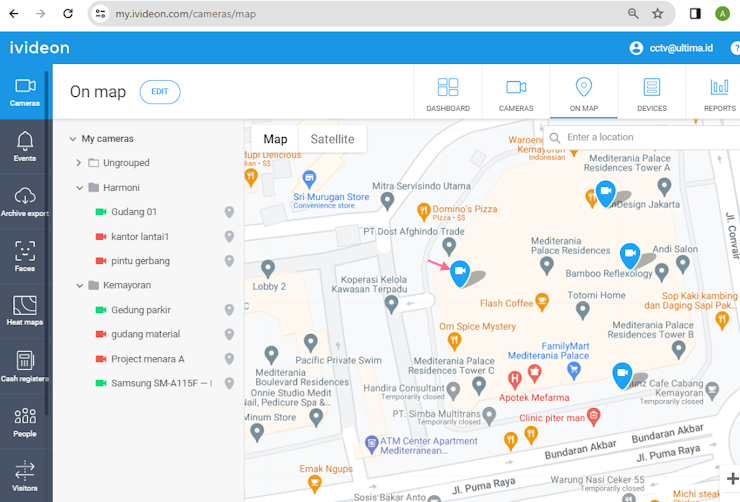Image resolution: width=740 pixels, height=502 pixels.
Task: Open the Events bell icon
Action: coord(25,140)
